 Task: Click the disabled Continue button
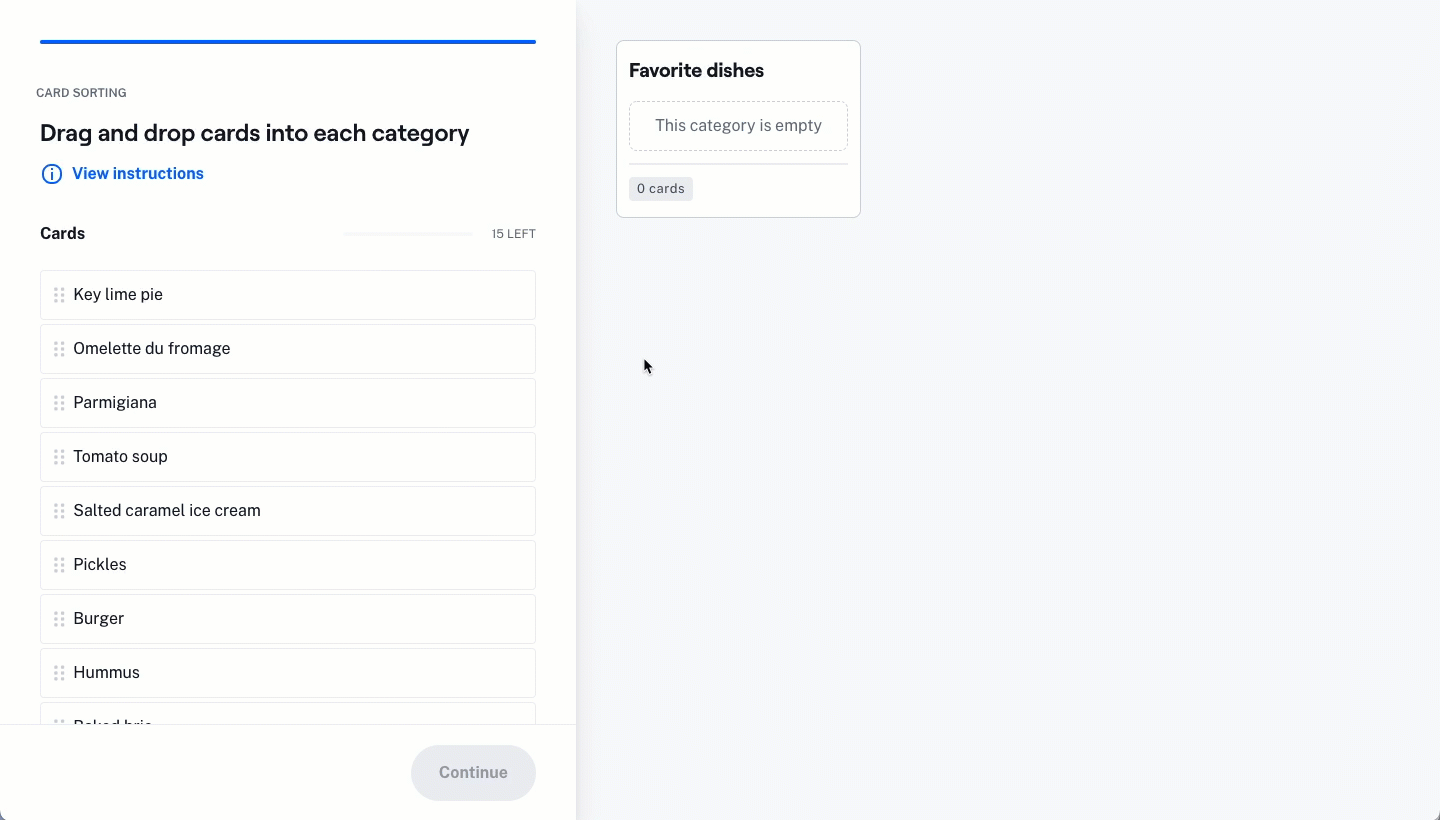(473, 773)
